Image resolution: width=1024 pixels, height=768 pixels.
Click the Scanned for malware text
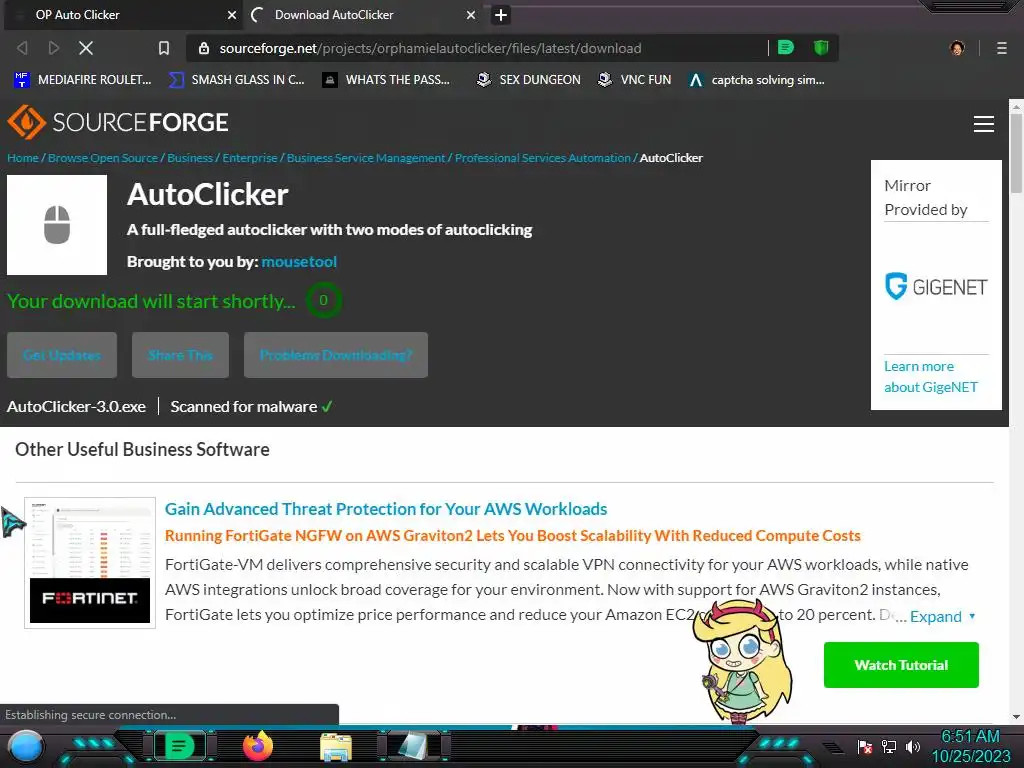pyautogui.click(x=244, y=406)
